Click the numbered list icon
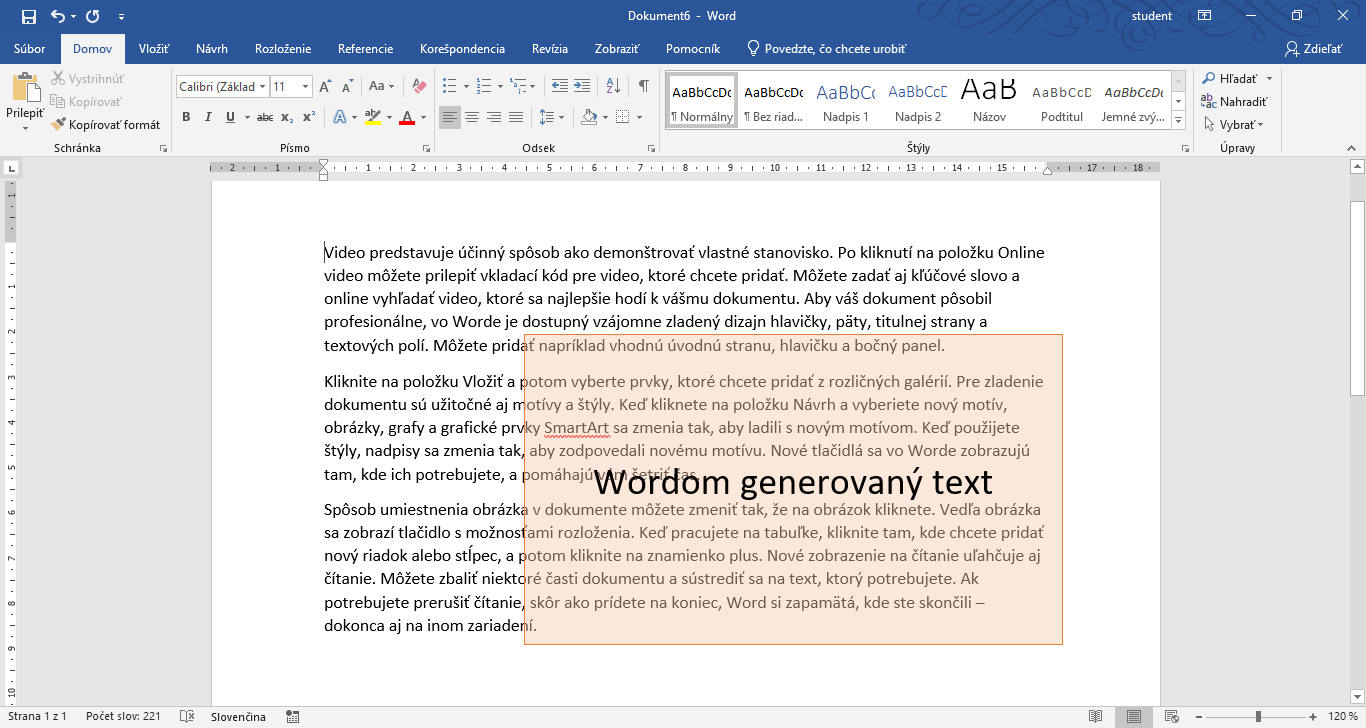Image resolution: width=1366 pixels, height=728 pixels. [x=483, y=87]
